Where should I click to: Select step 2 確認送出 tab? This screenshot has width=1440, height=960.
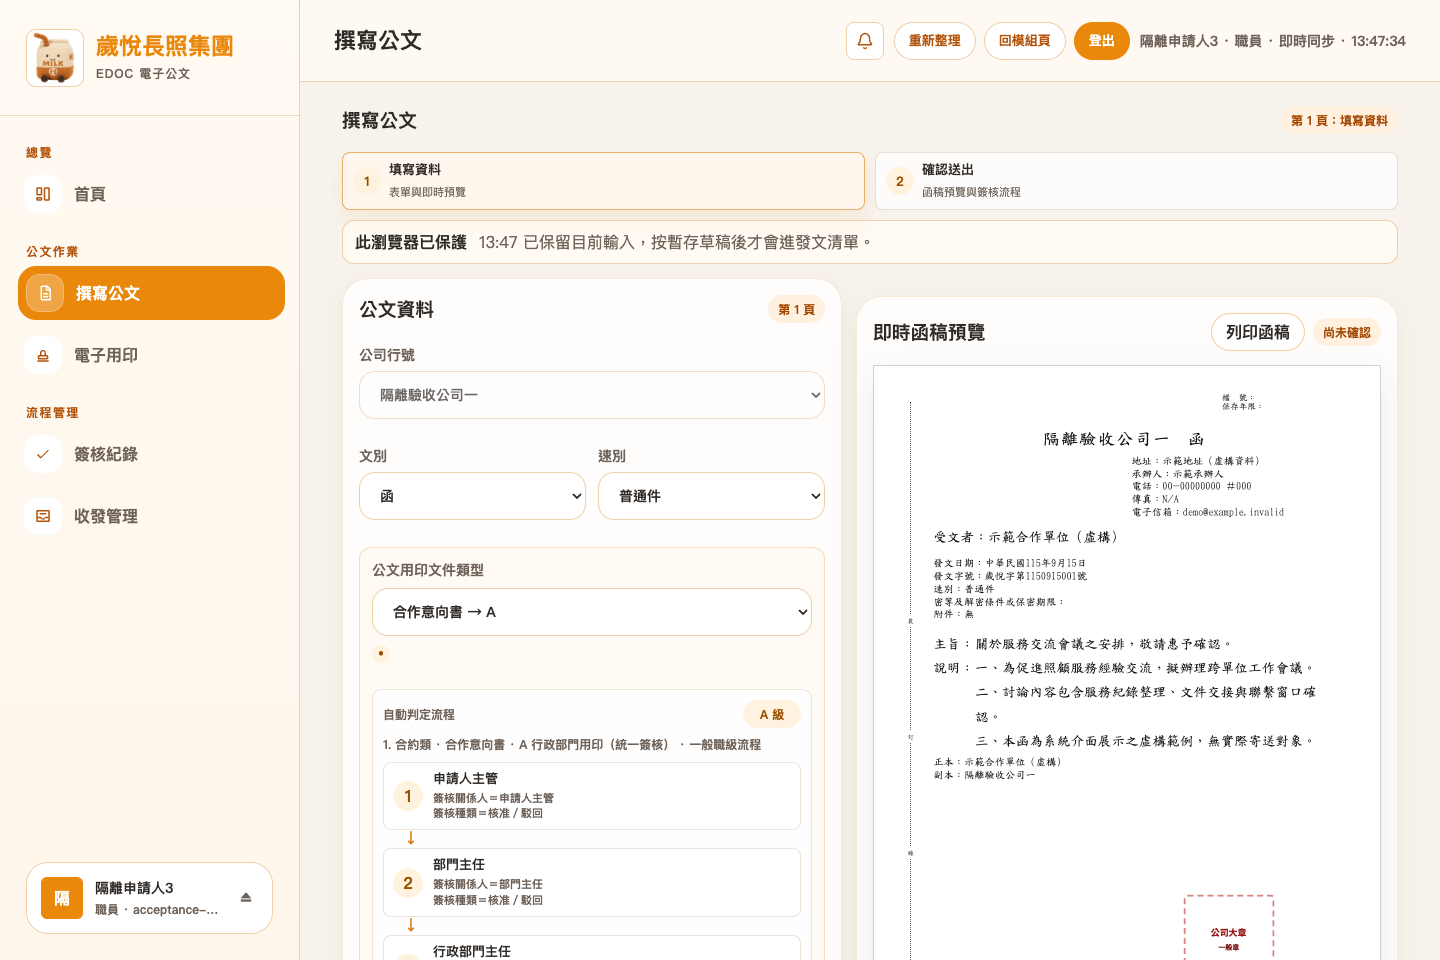(x=1136, y=181)
